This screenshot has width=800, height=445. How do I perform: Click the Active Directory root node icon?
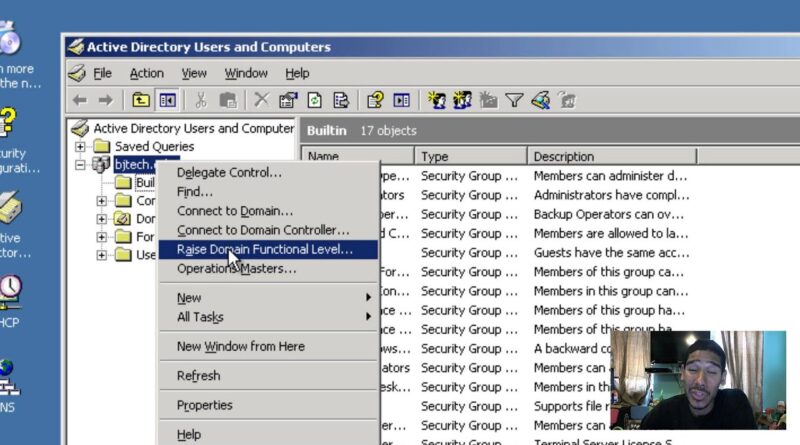click(80, 128)
